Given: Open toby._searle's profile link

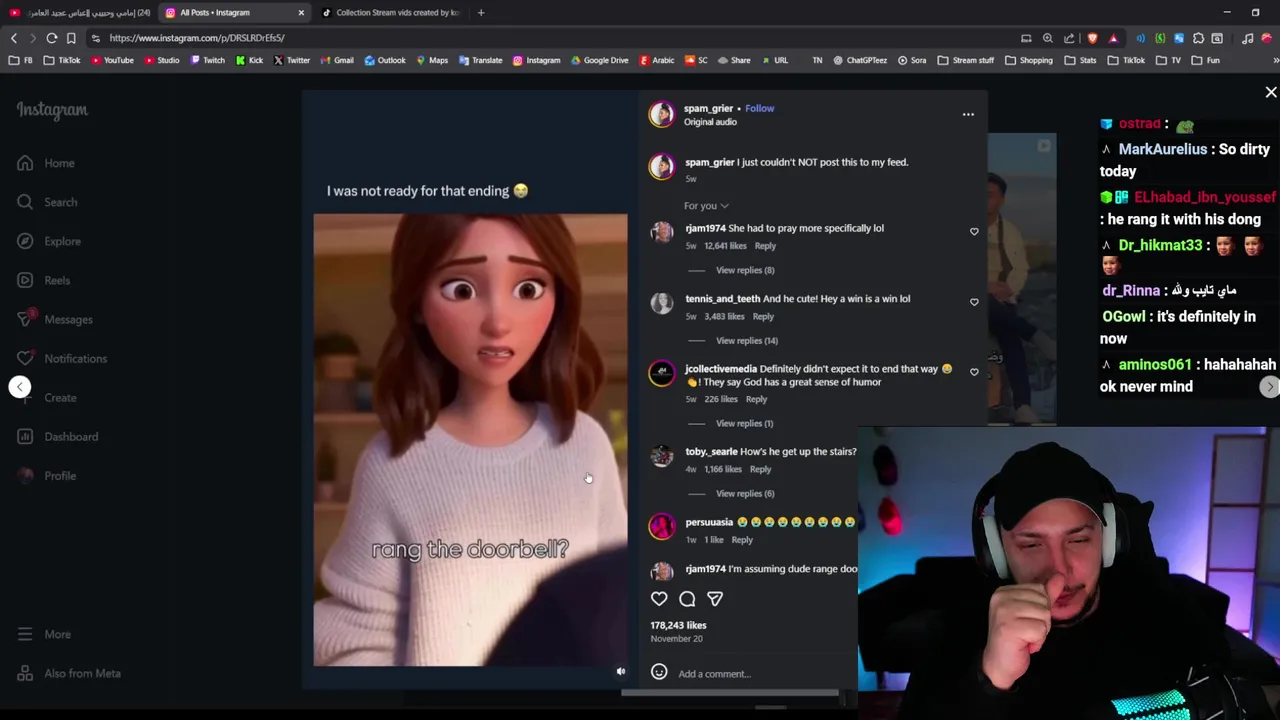Looking at the screenshot, I should 711,452.
